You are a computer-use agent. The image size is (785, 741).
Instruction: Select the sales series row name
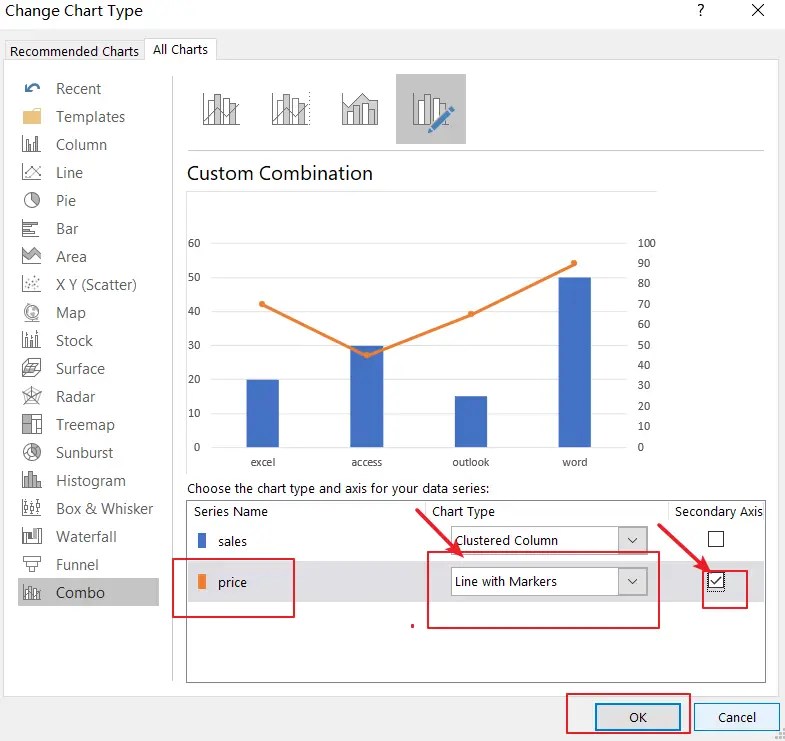click(x=232, y=541)
